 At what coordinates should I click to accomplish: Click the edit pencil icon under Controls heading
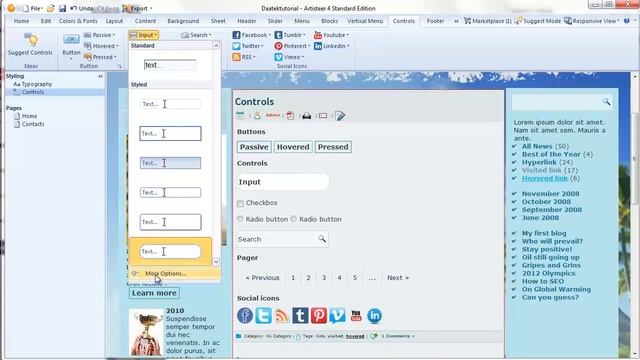(x=340, y=116)
